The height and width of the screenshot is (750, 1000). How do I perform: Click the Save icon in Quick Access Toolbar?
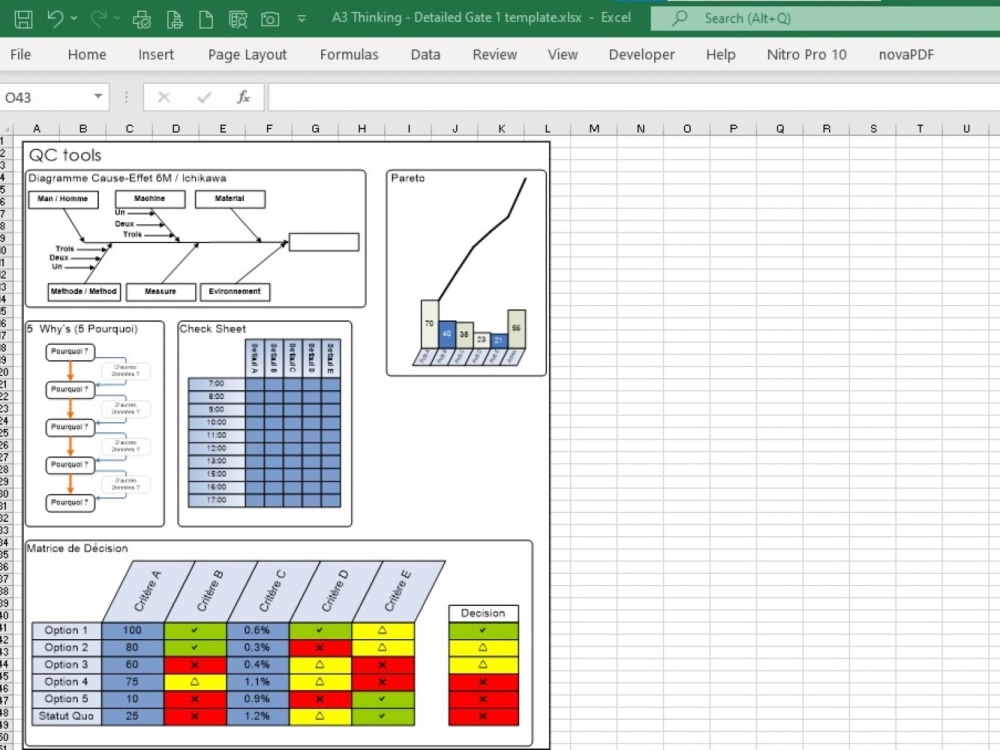pos(24,18)
